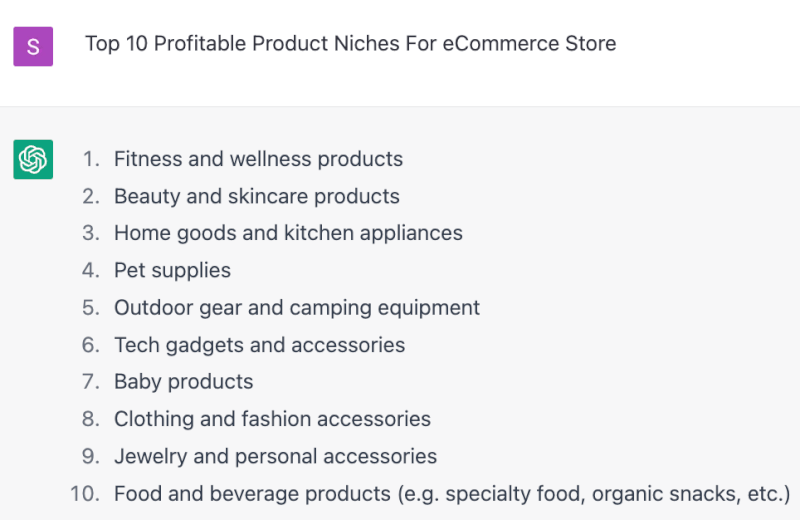Click Outdoor gear and camping equipment
The height and width of the screenshot is (520, 800).
click(x=297, y=308)
